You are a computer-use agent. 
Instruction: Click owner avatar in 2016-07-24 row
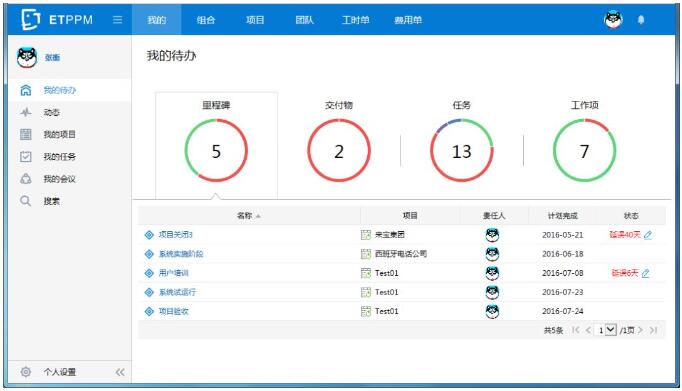click(x=492, y=311)
